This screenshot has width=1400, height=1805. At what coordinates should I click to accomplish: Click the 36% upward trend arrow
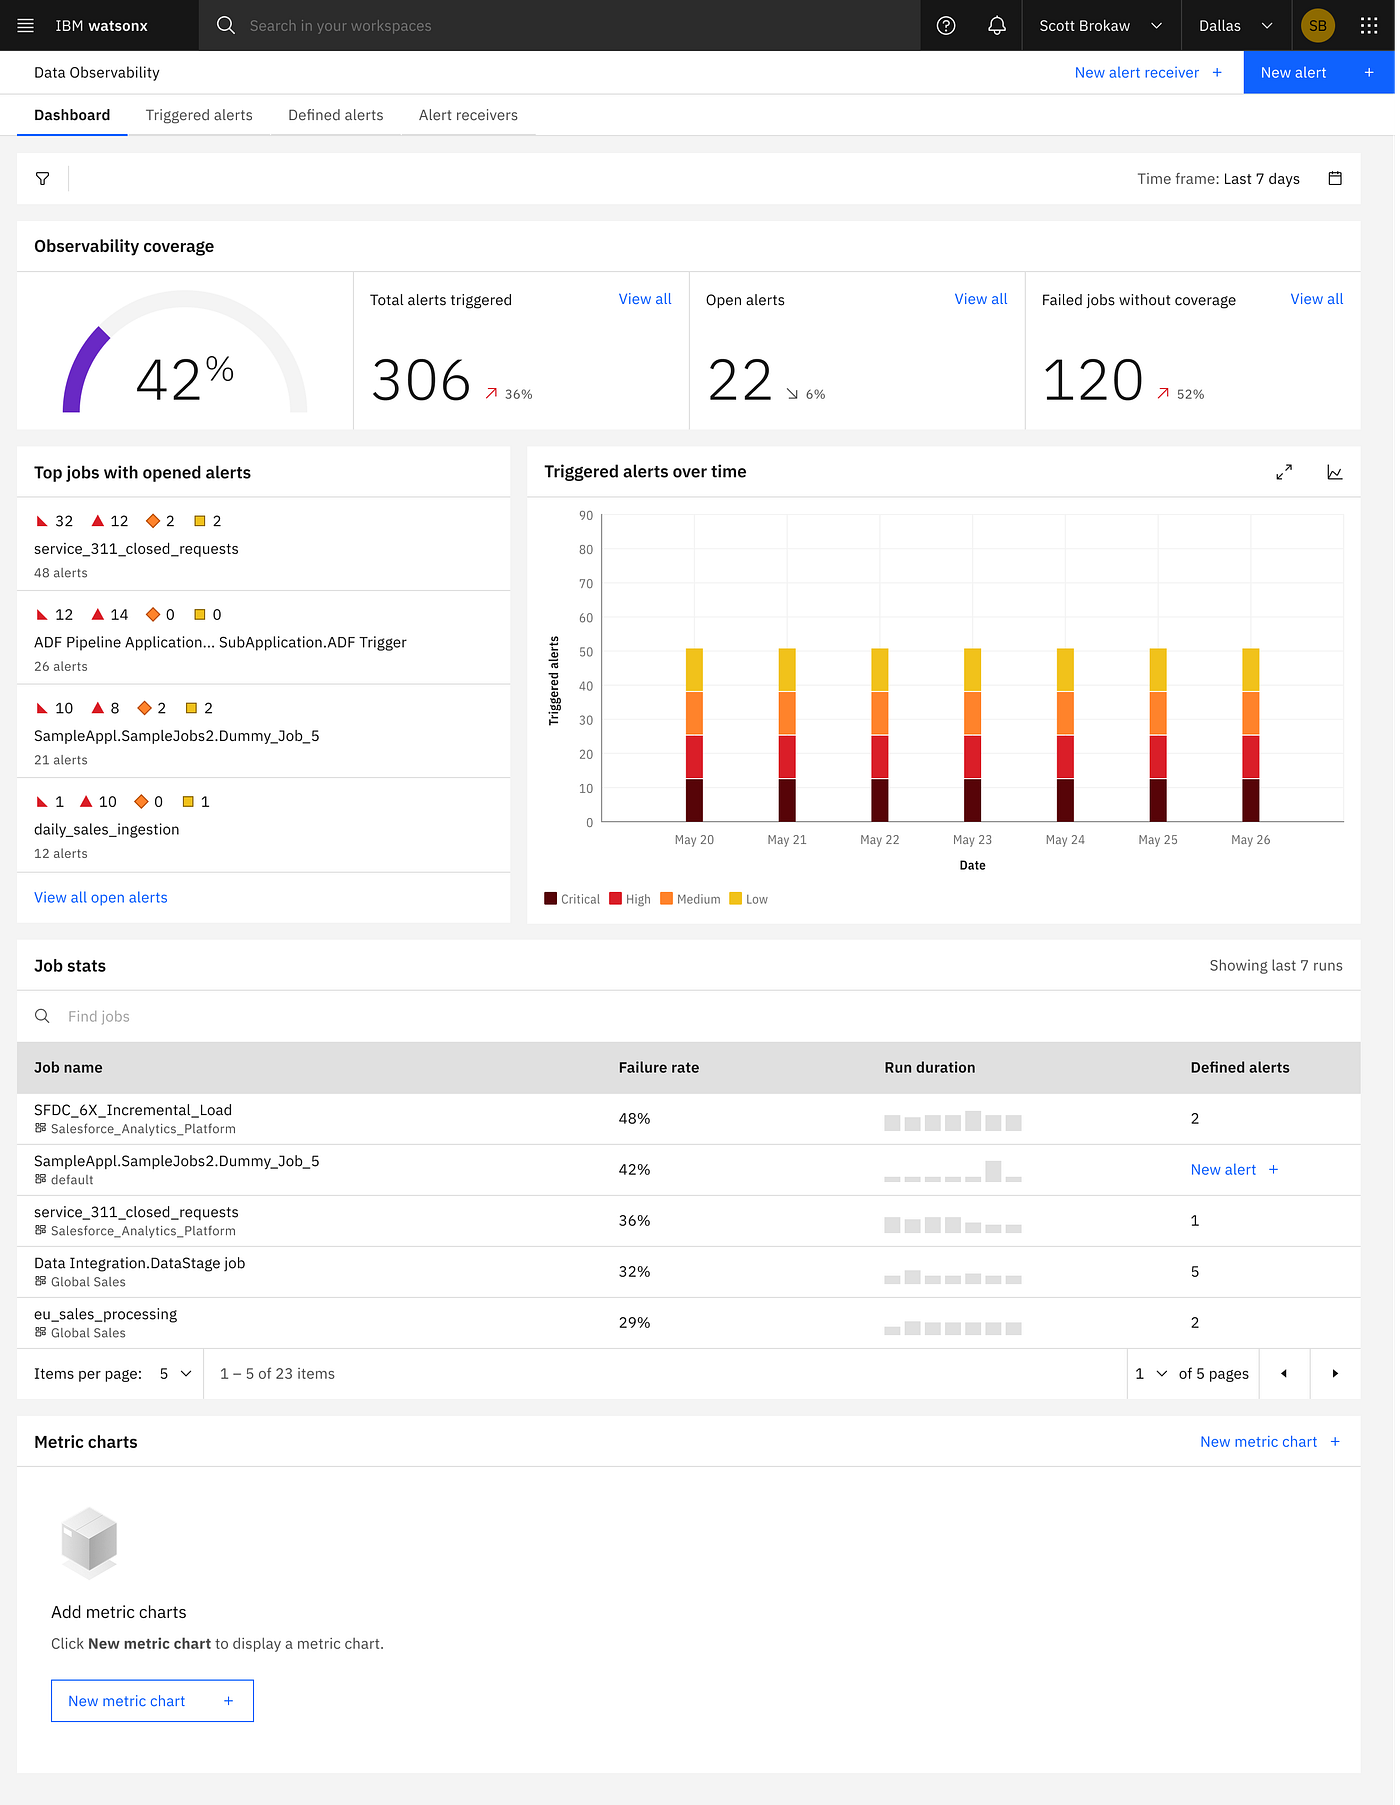(491, 394)
